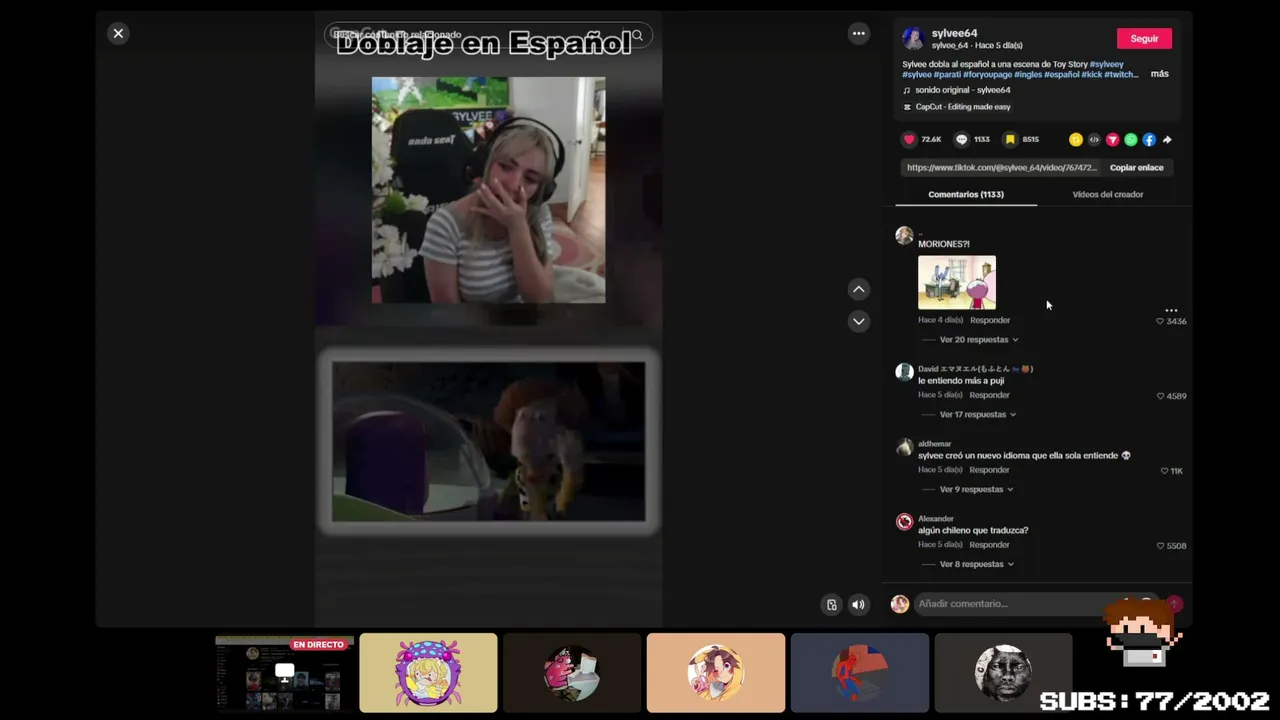Select the blonde chibi avatar participant tile
The height and width of the screenshot is (720, 1280).
tap(428, 673)
